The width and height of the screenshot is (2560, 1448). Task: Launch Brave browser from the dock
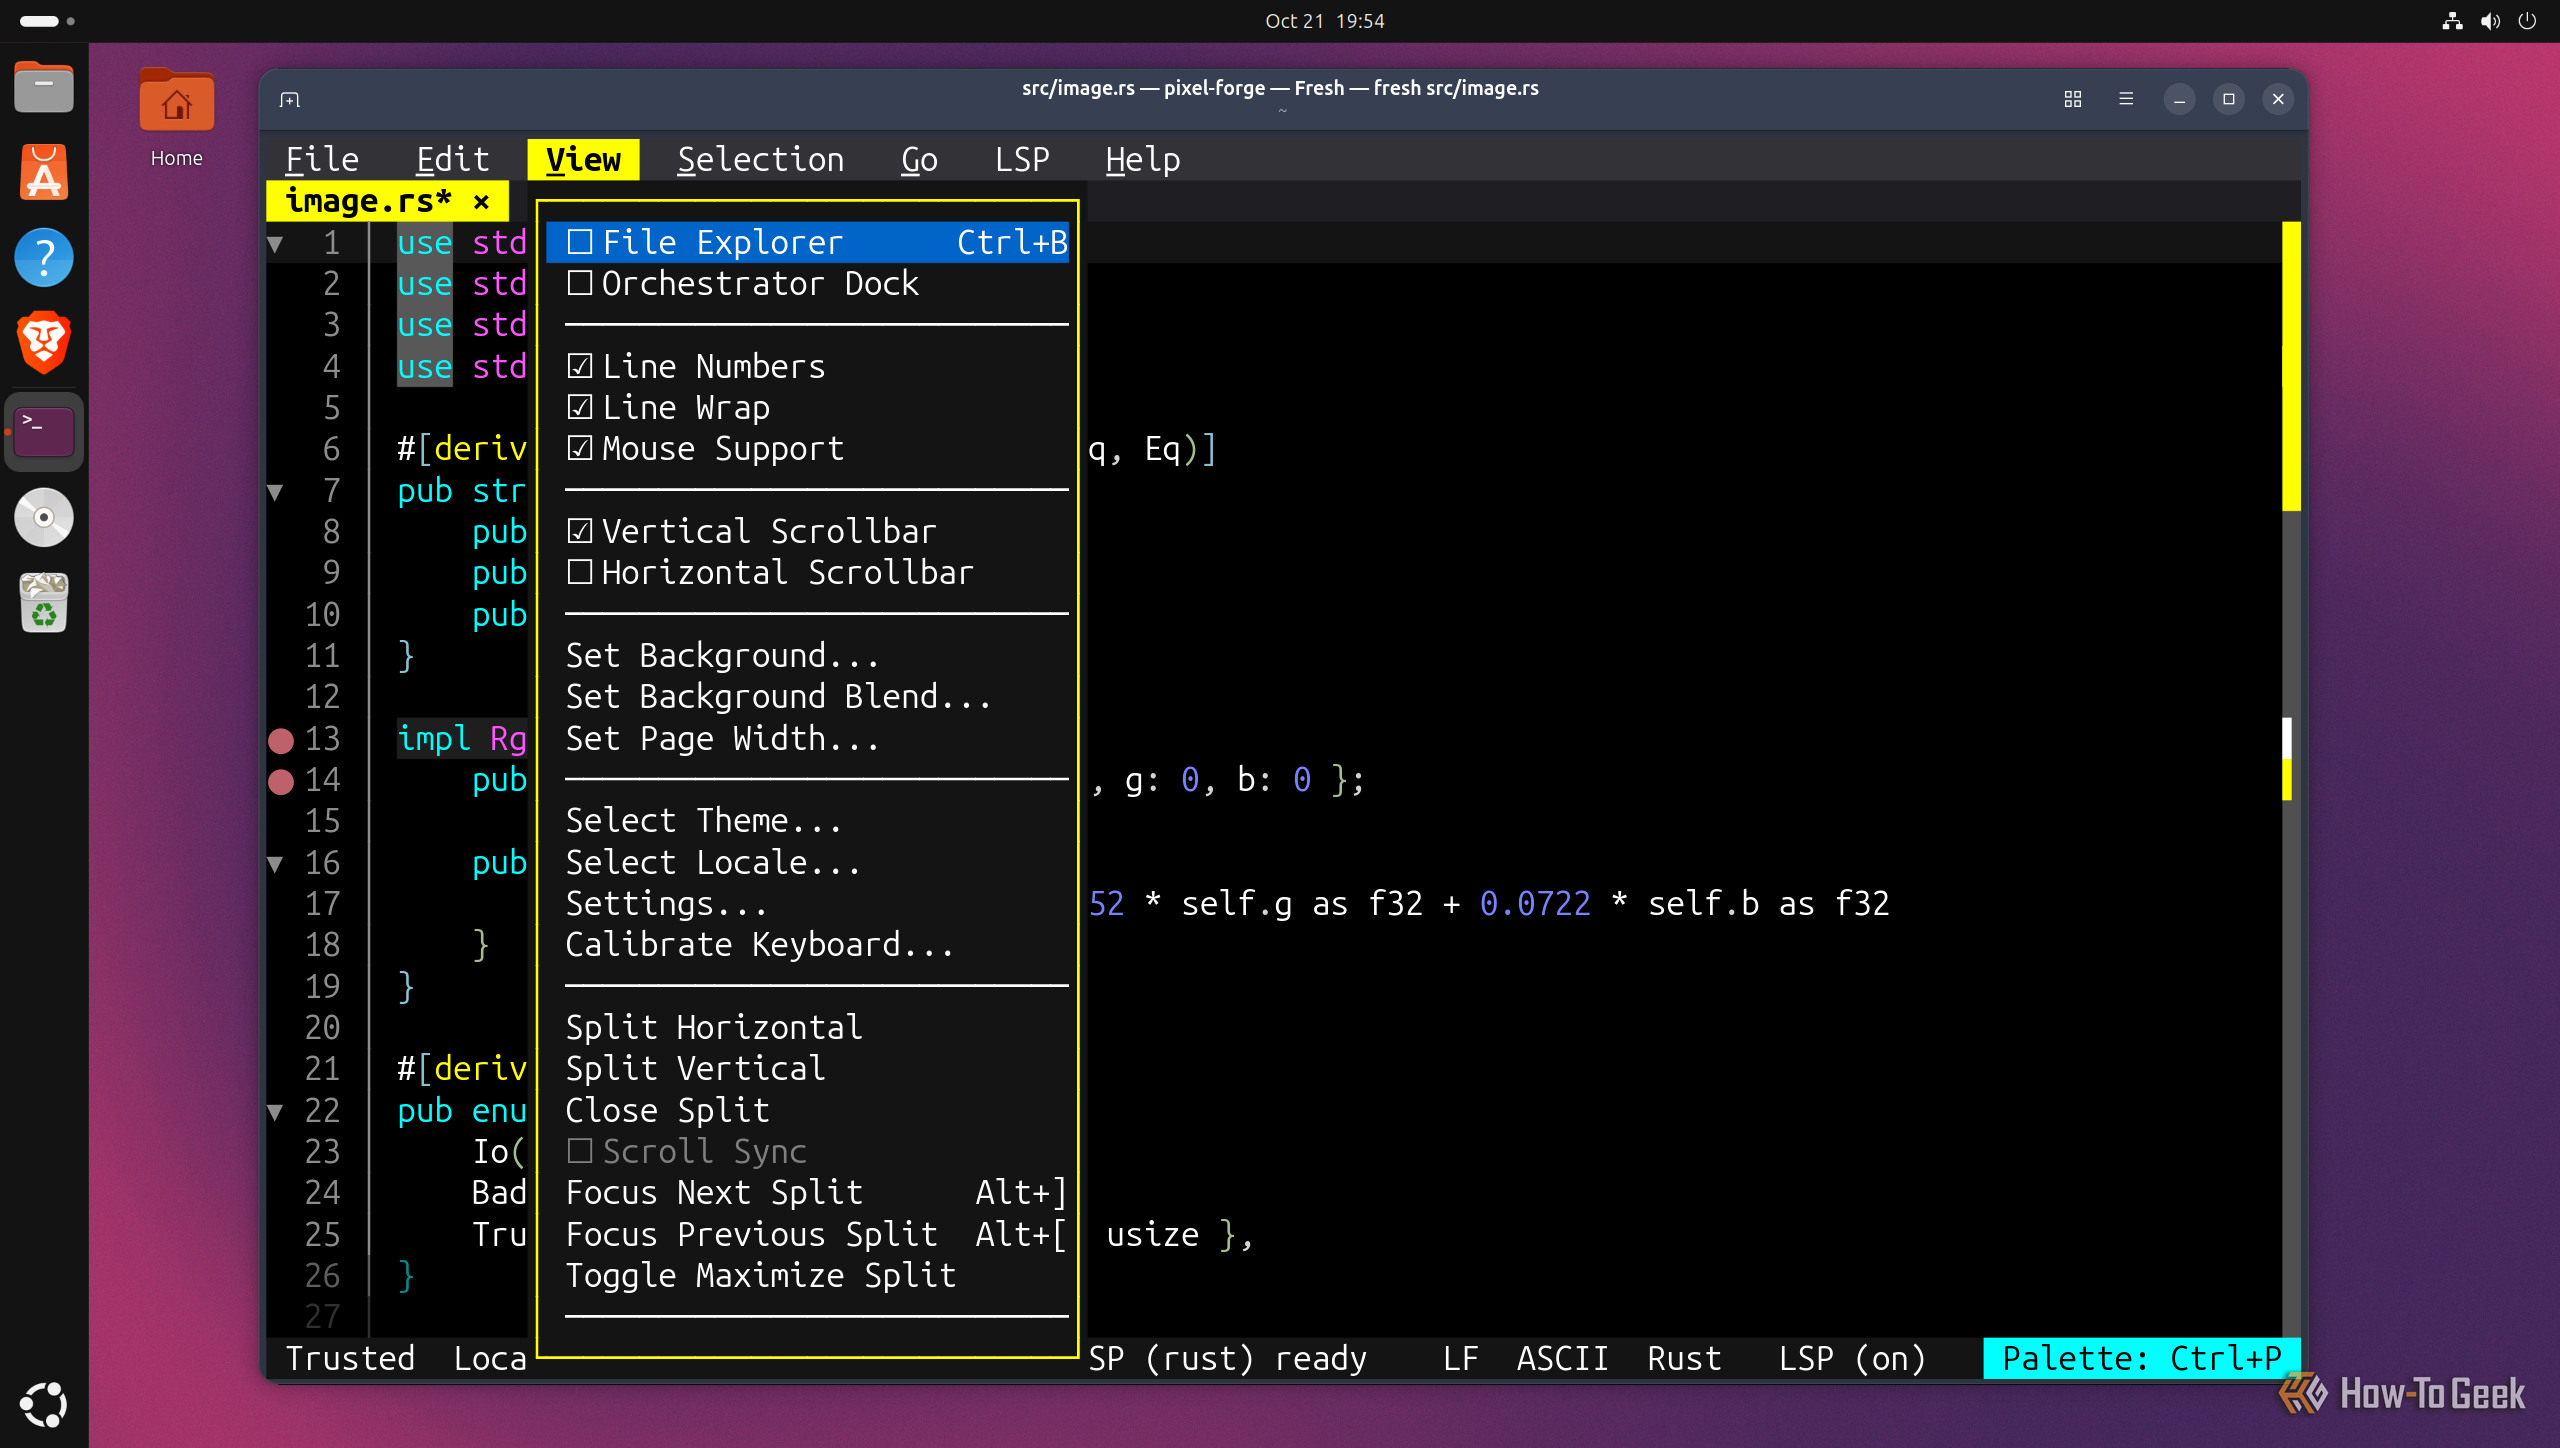point(43,342)
